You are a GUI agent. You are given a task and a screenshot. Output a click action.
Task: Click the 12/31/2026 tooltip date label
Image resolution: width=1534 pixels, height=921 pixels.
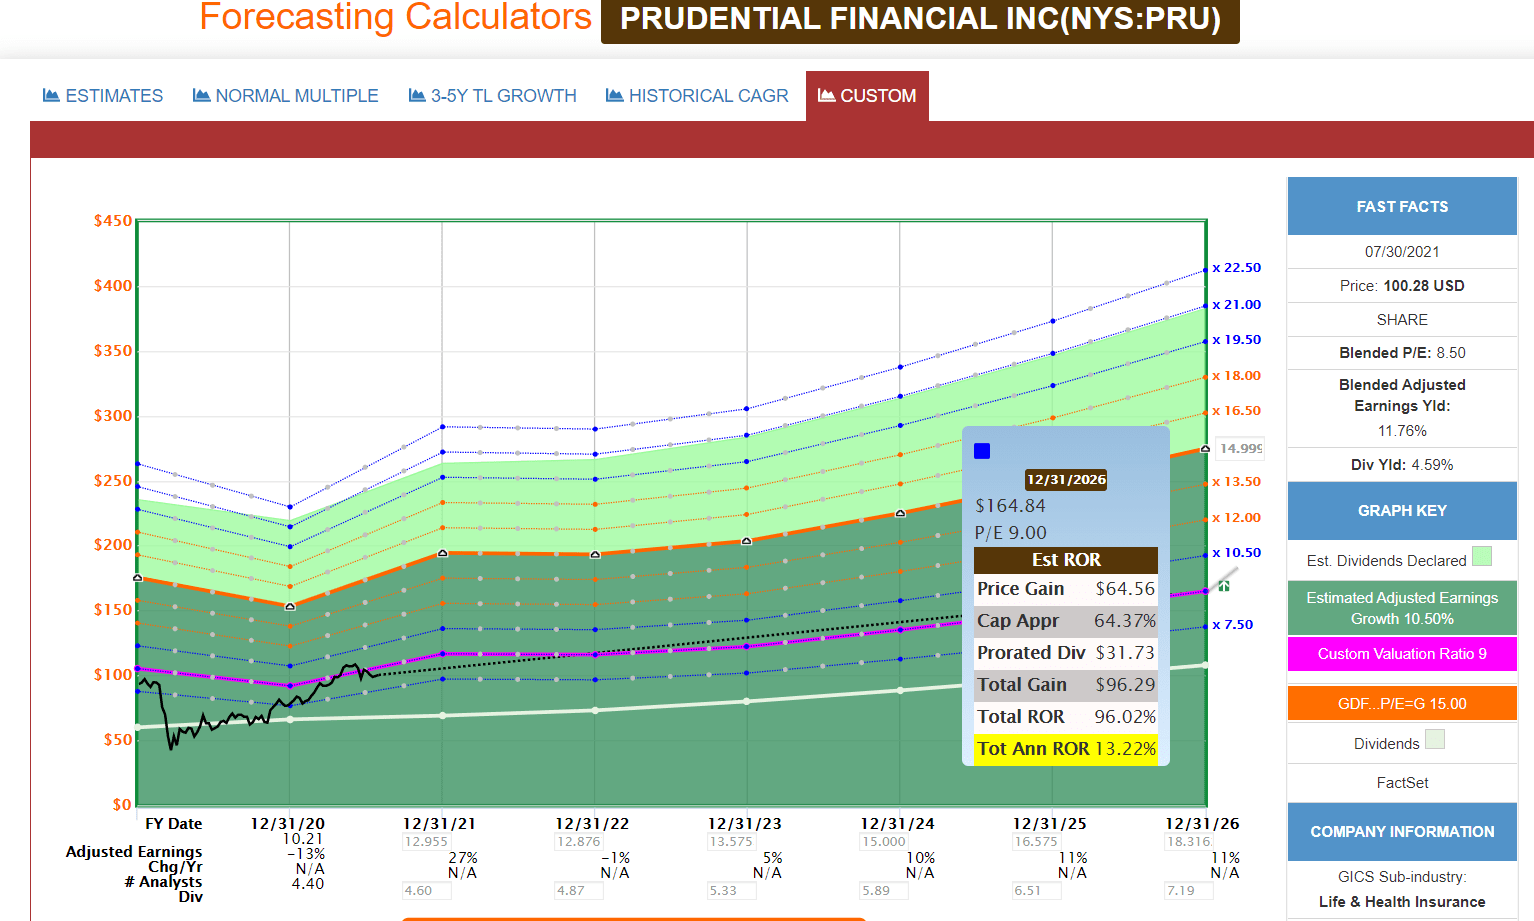click(x=1066, y=480)
